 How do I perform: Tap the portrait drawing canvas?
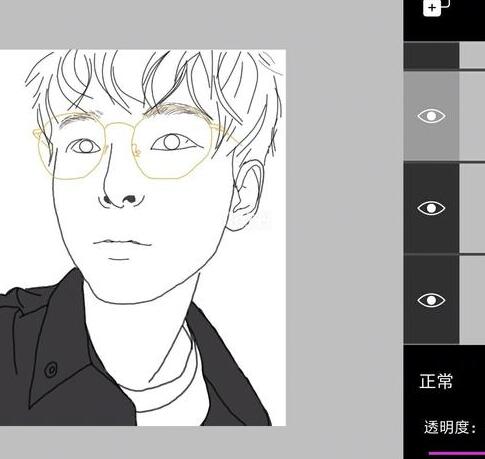(143, 237)
